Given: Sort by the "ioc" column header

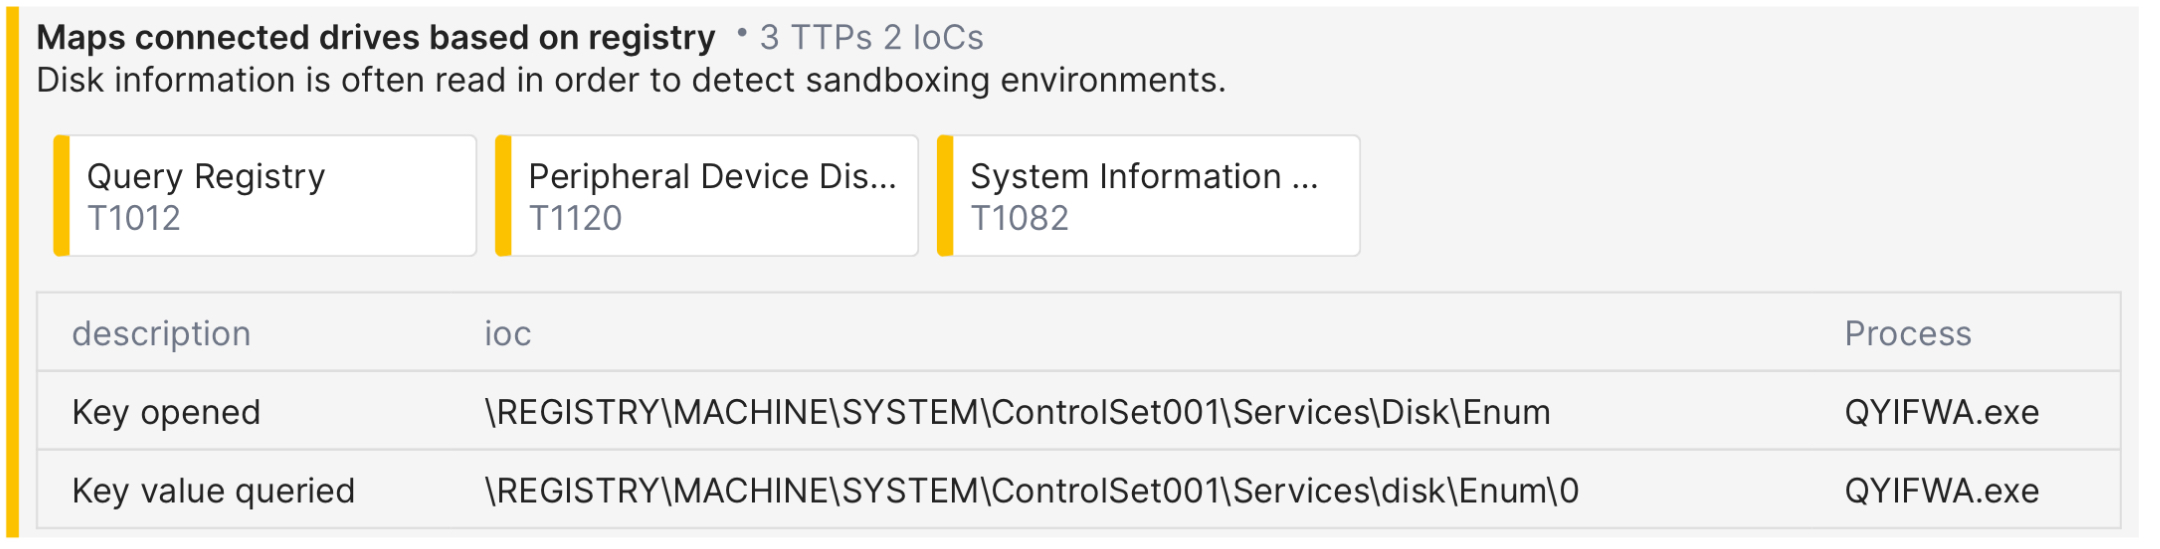Looking at the screenshot, I should (x=507, y=334).
